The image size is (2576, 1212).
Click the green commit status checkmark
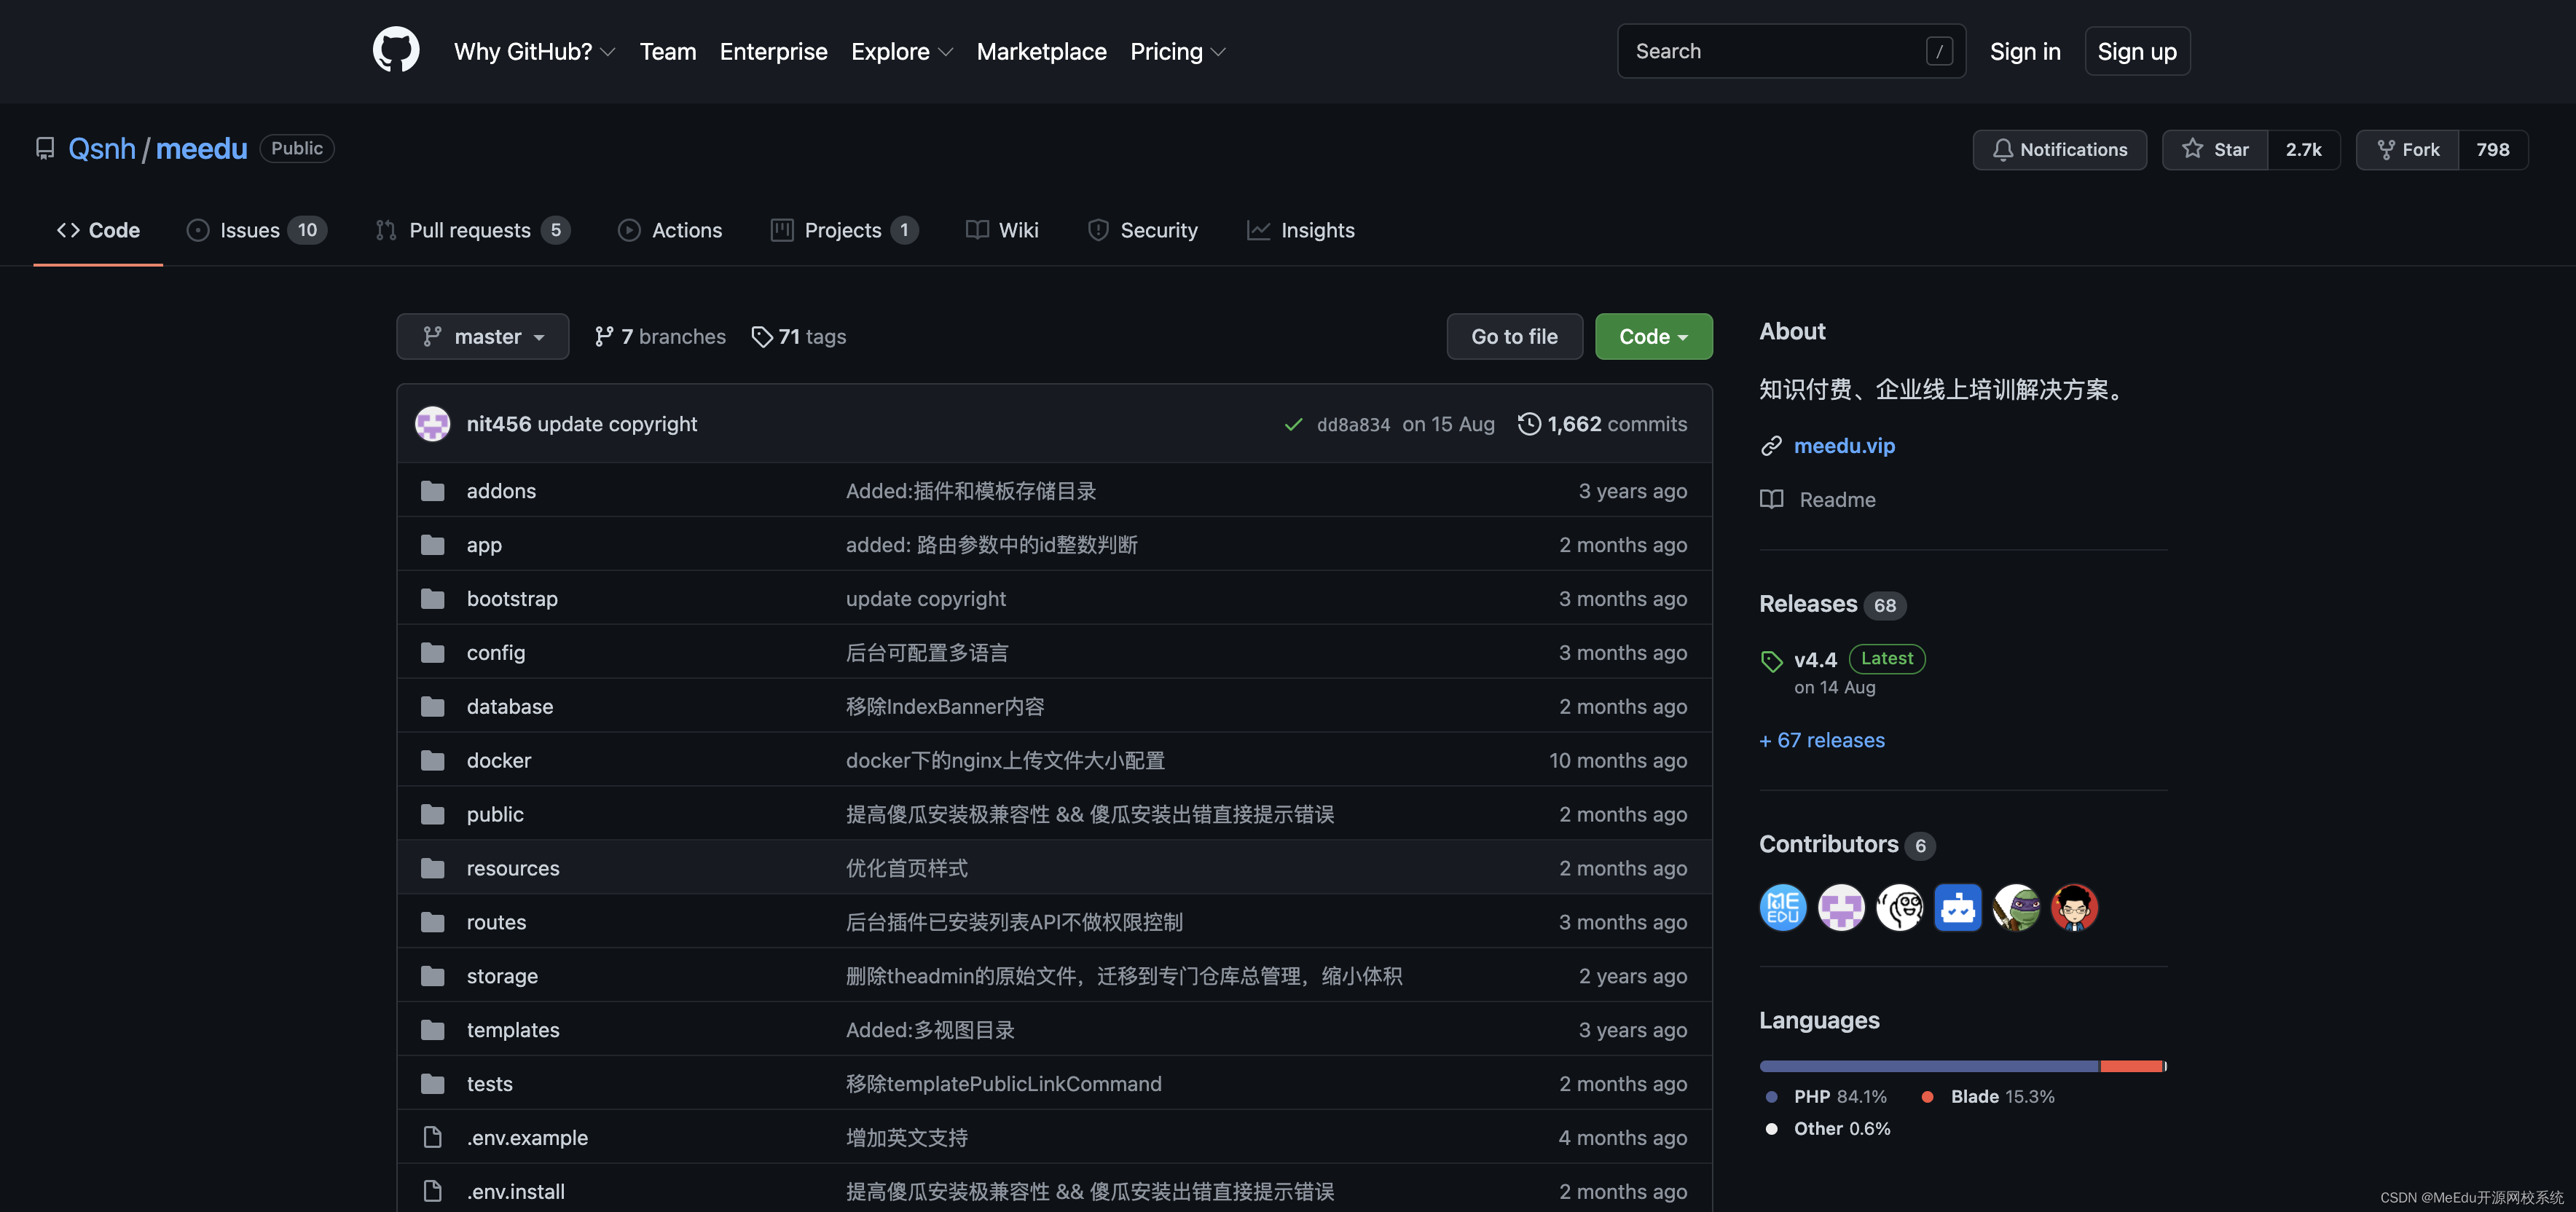coord(1293,424)
